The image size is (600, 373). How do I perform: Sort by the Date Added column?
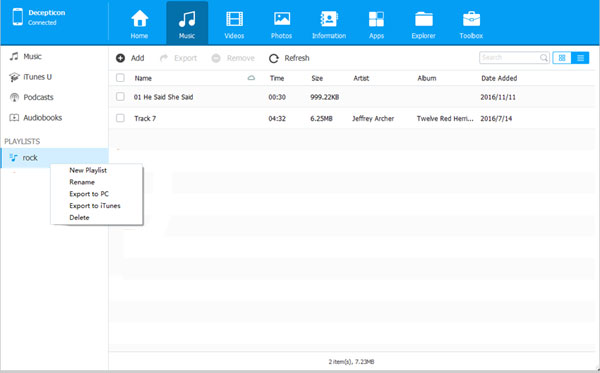pyautogui.click(x=499, y=78)
